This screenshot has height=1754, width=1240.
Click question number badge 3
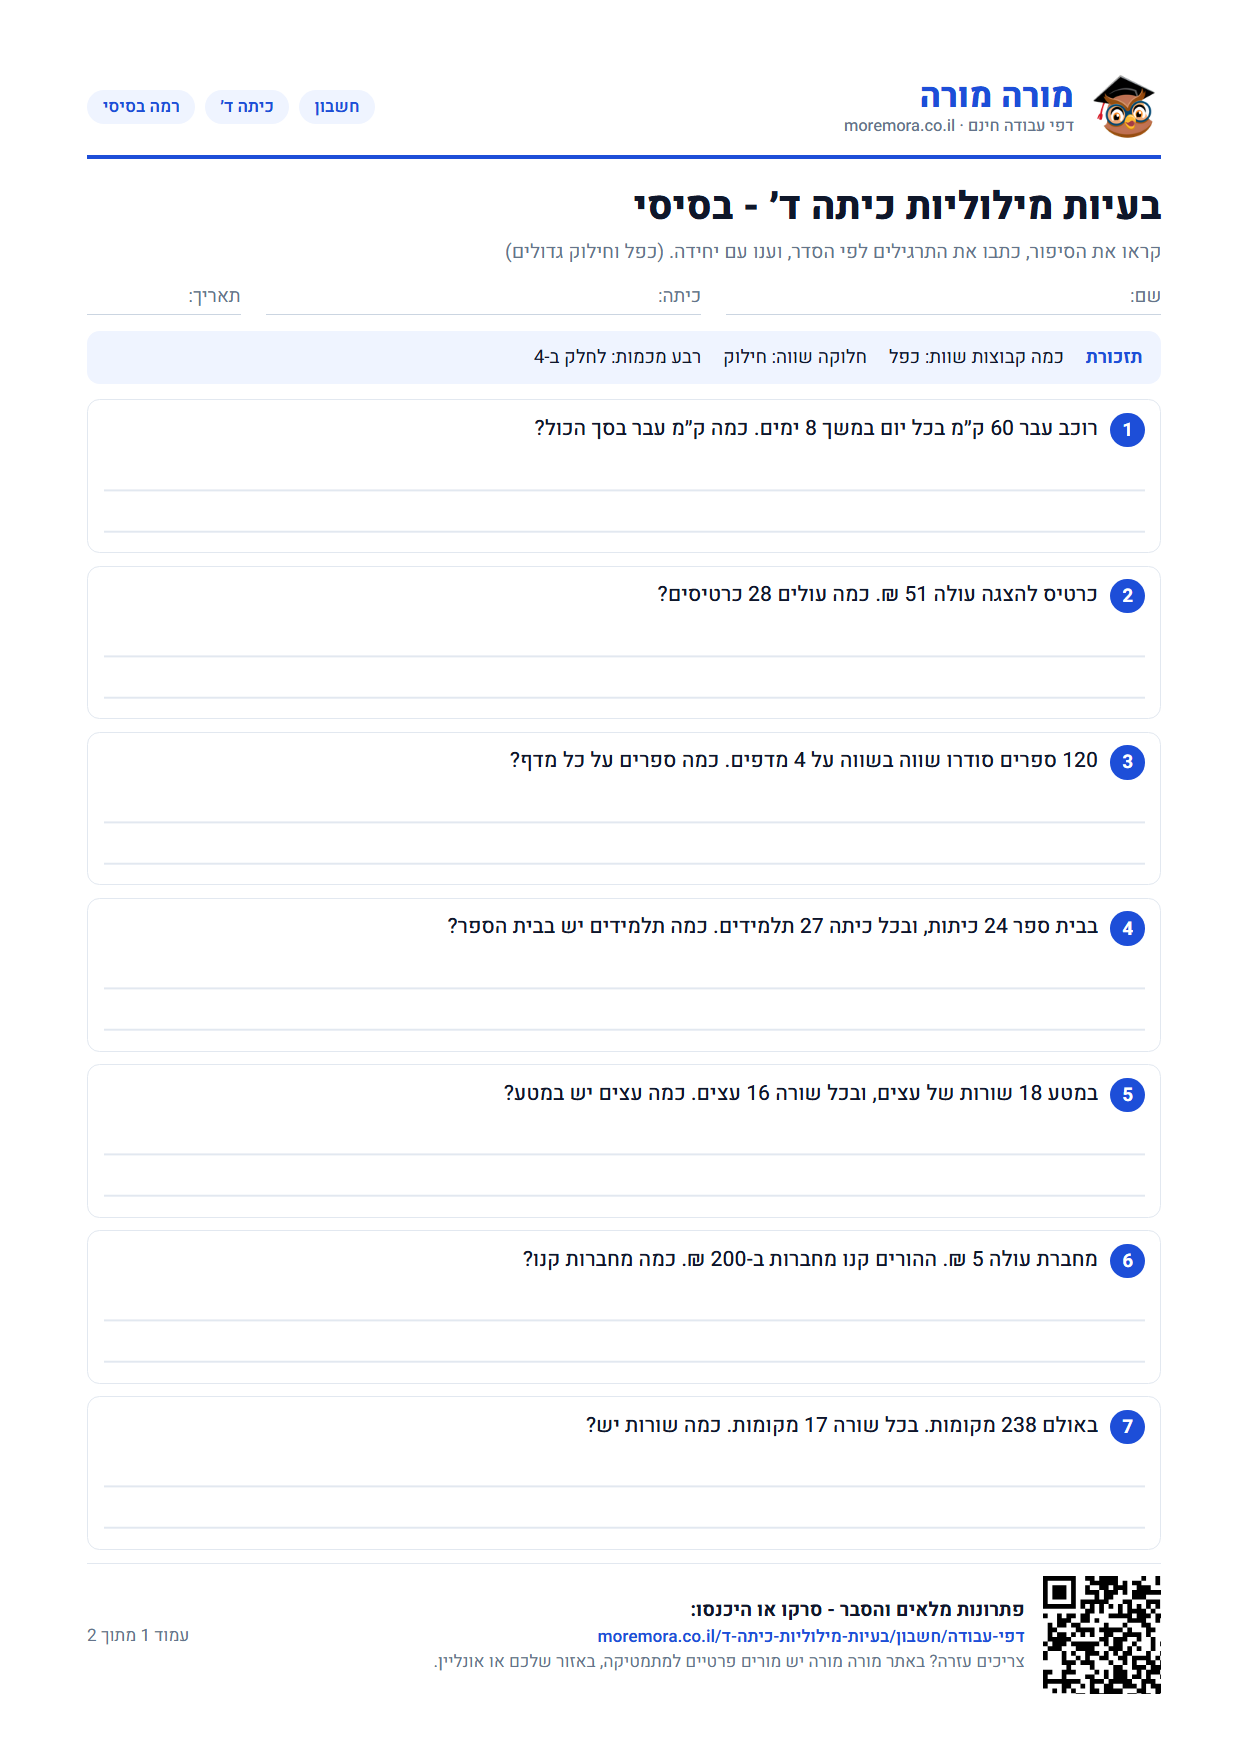tap(1127, 762)
